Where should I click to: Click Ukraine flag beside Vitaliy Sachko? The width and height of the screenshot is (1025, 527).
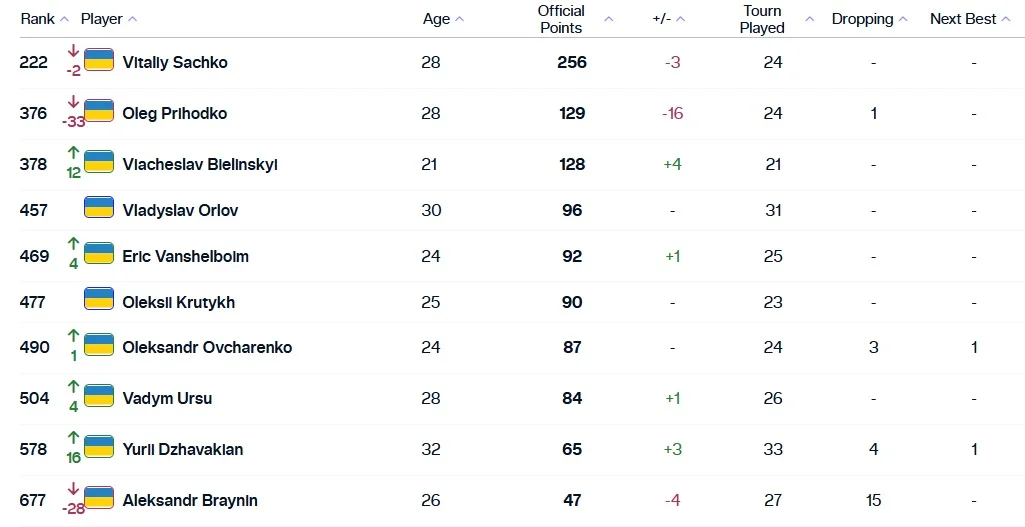(99, 60)
